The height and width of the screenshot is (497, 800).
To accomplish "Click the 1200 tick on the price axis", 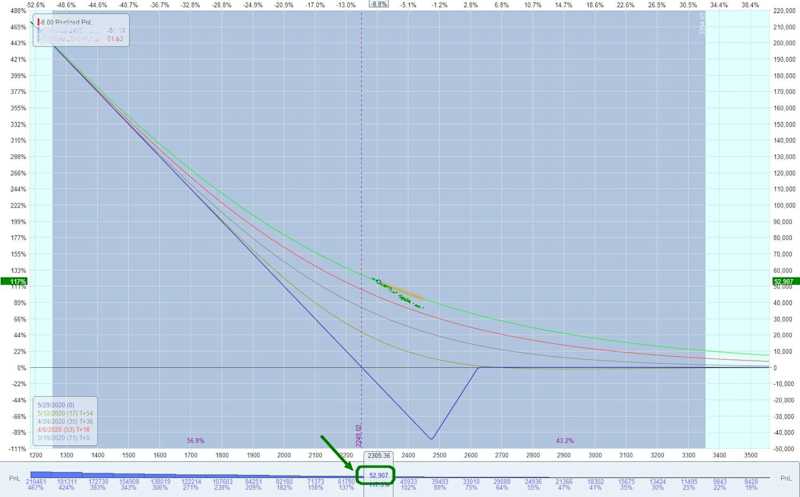I will pyautogui.click(x=36, y=455).
